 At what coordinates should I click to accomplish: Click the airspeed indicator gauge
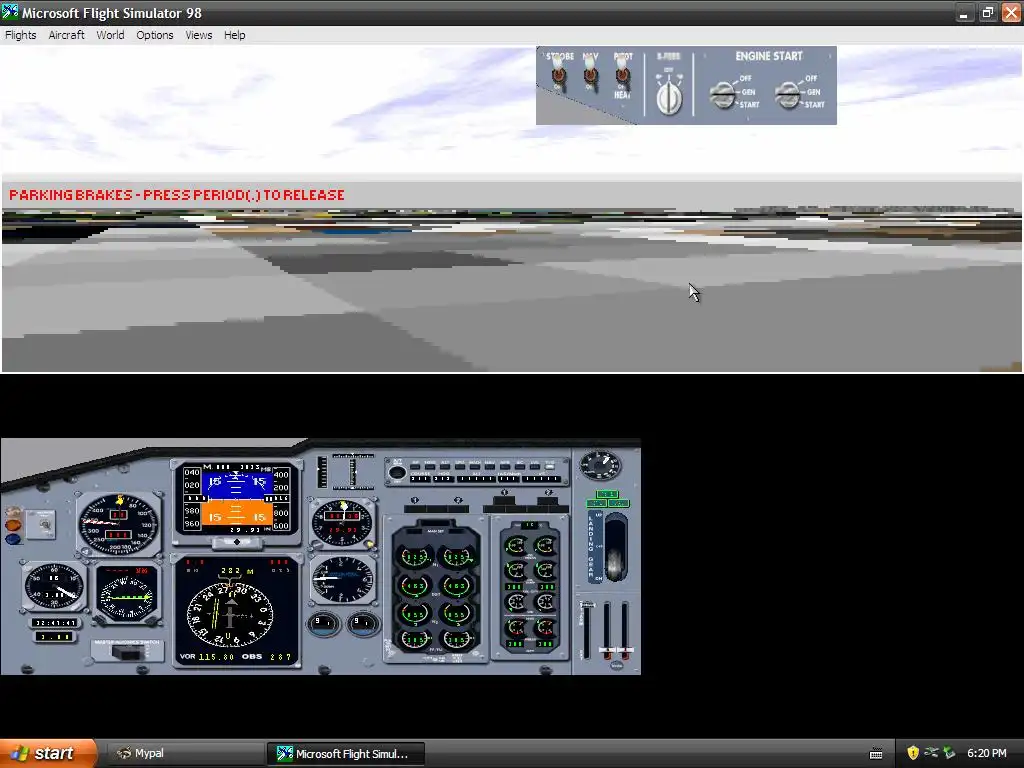point(119,524)
